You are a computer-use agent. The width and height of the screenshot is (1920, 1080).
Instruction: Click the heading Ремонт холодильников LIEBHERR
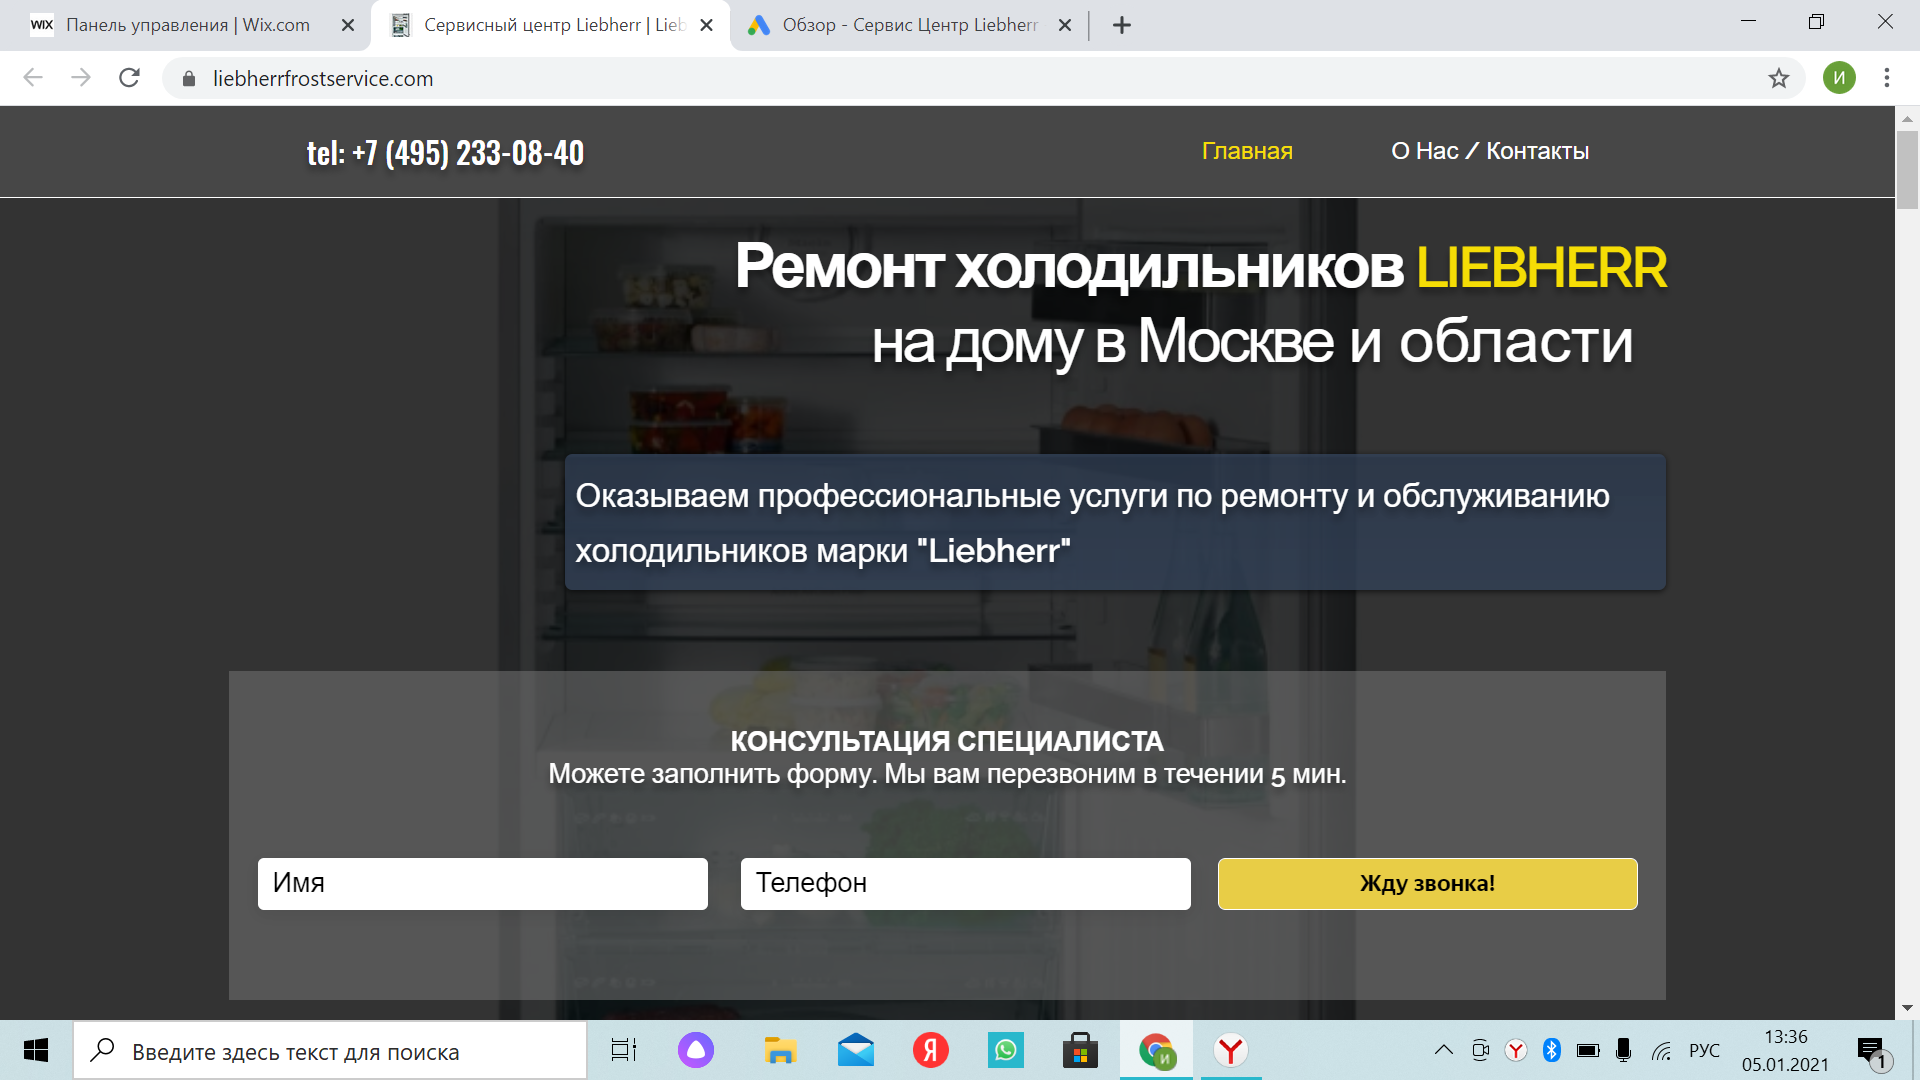coord(1201,267)
